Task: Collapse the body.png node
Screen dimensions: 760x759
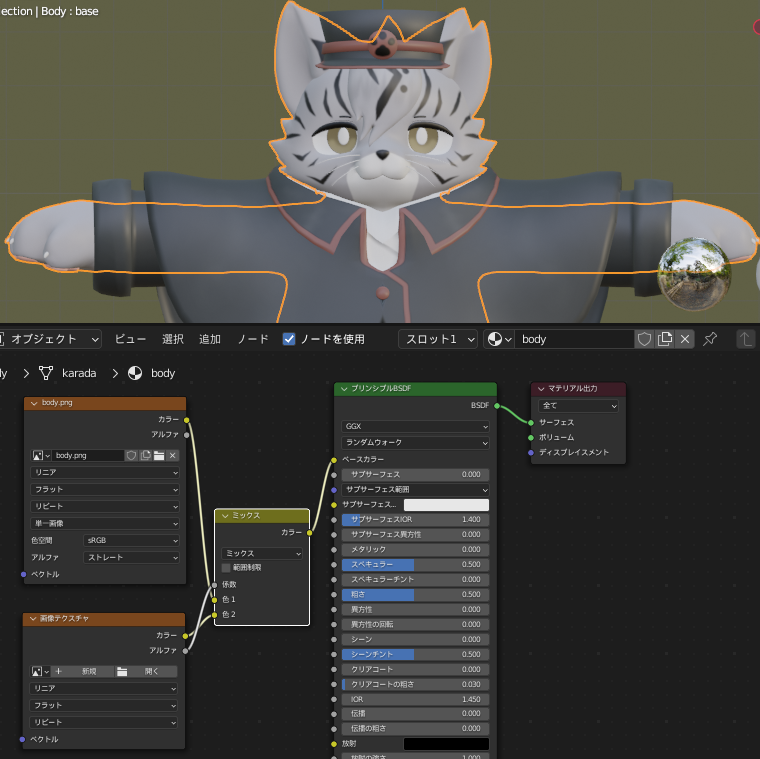Action: tap(34, 403)
